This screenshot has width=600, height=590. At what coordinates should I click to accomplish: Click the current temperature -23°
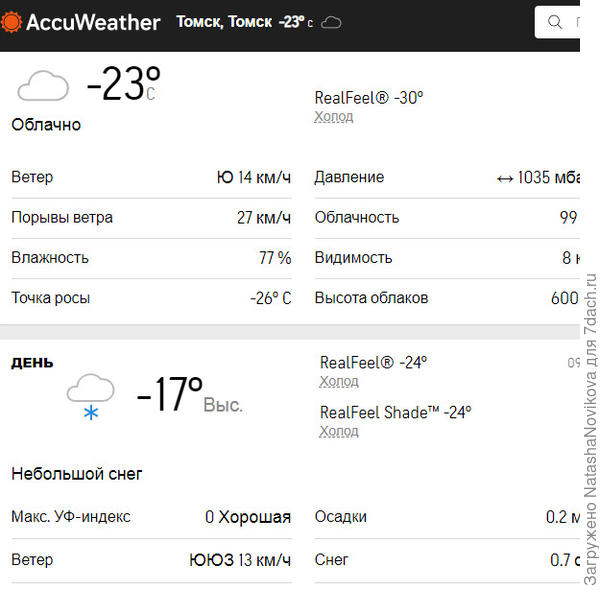click(x=123, y=84)
